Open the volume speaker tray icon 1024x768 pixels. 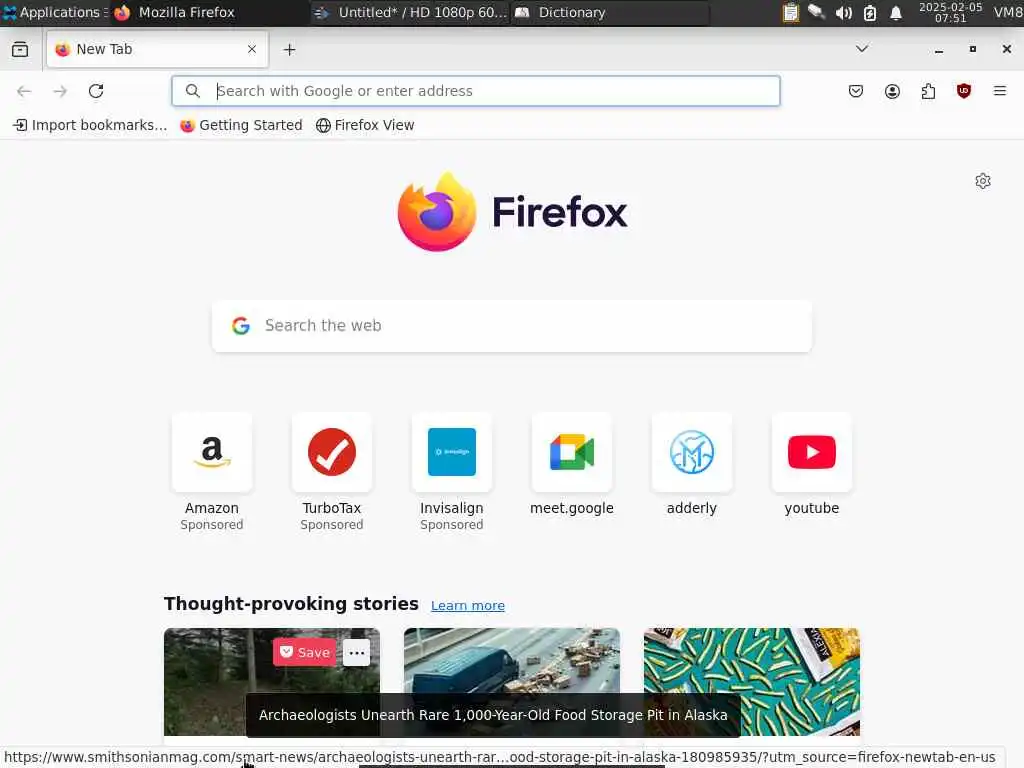coord(843,12)
